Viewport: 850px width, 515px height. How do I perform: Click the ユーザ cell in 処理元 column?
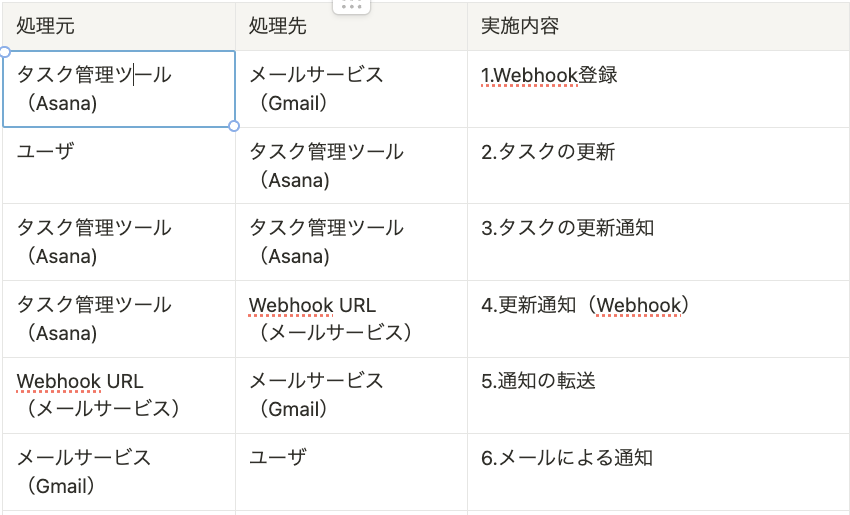[x=119, y=166]
